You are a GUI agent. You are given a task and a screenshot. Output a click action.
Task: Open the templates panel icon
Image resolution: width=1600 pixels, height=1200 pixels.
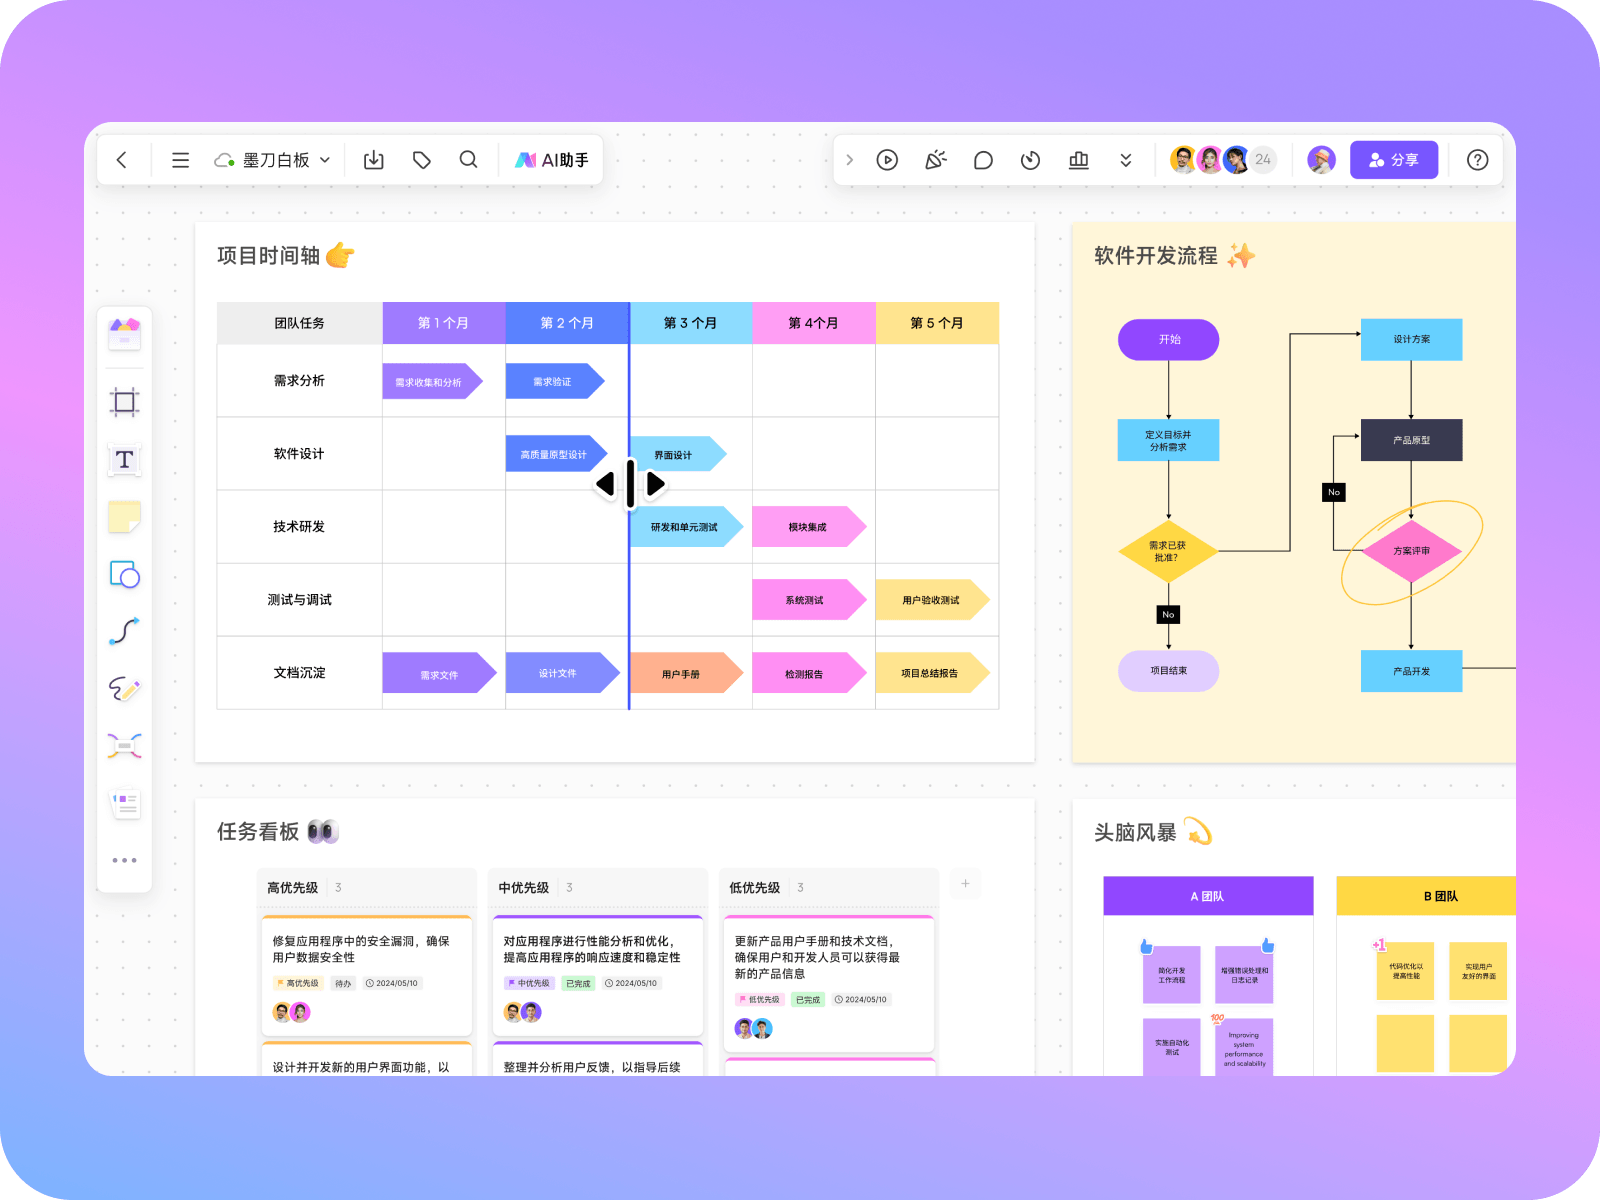124,333
